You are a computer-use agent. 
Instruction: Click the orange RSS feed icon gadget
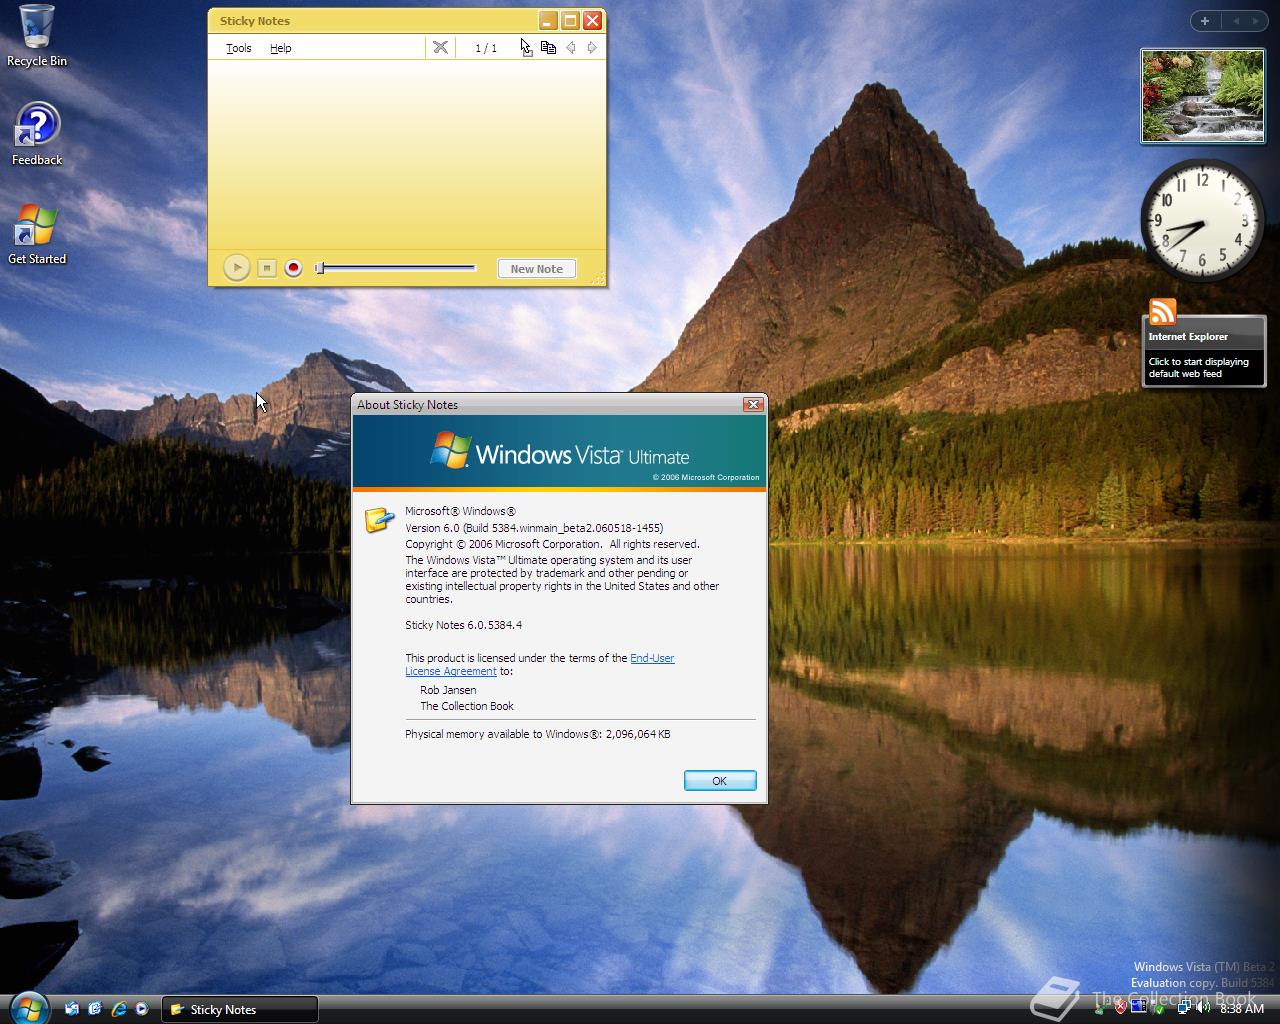pyautogui.click(x=1162, y=312)
